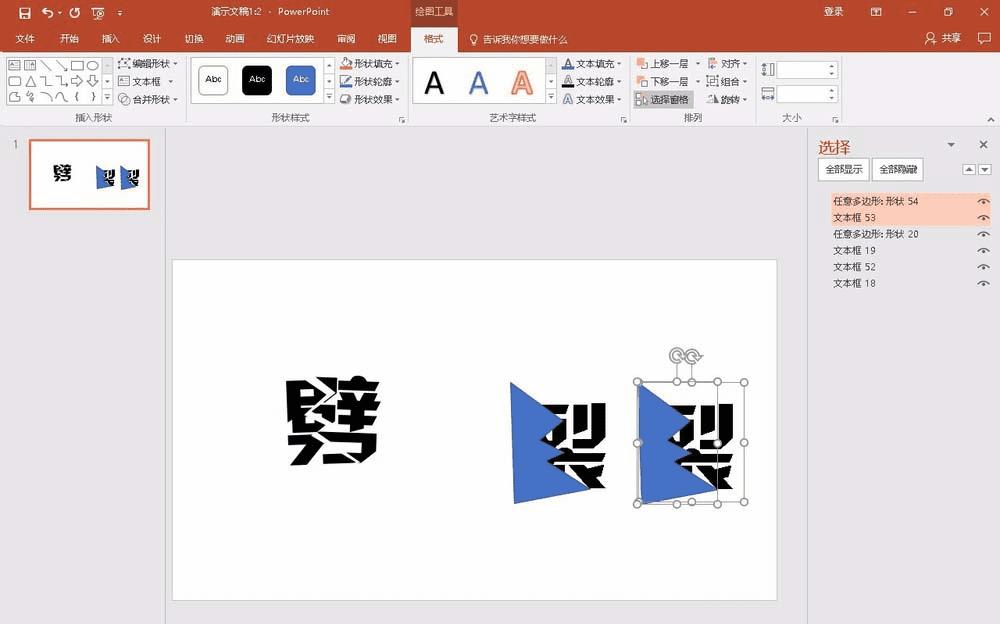This screenshot has height=624, width=1000.
Task: Switch to the 插入 tab
Action: pyautogui.click(x=110, y=39)
